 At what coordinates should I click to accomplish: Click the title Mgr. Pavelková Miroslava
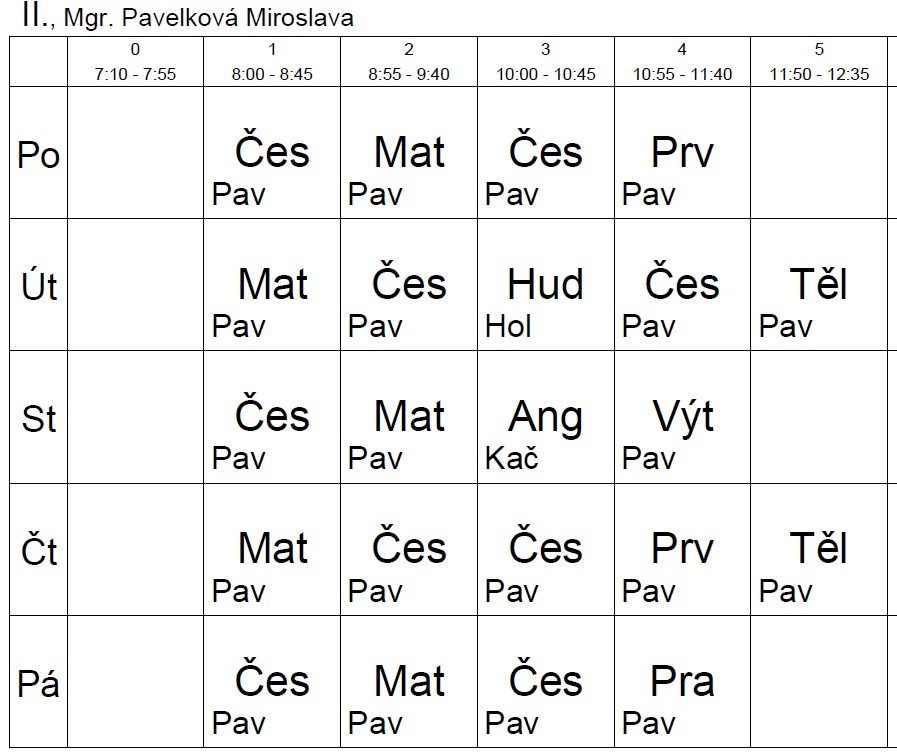[208, 18]
